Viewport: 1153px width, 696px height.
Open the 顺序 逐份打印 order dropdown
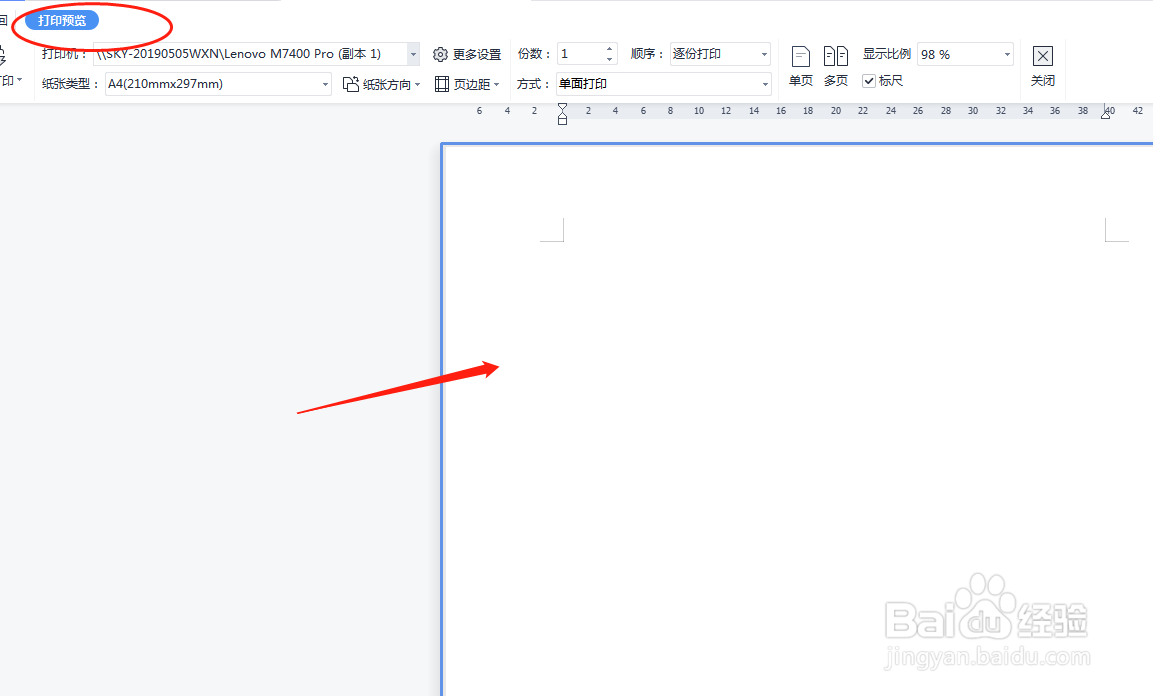coord(764,54)
